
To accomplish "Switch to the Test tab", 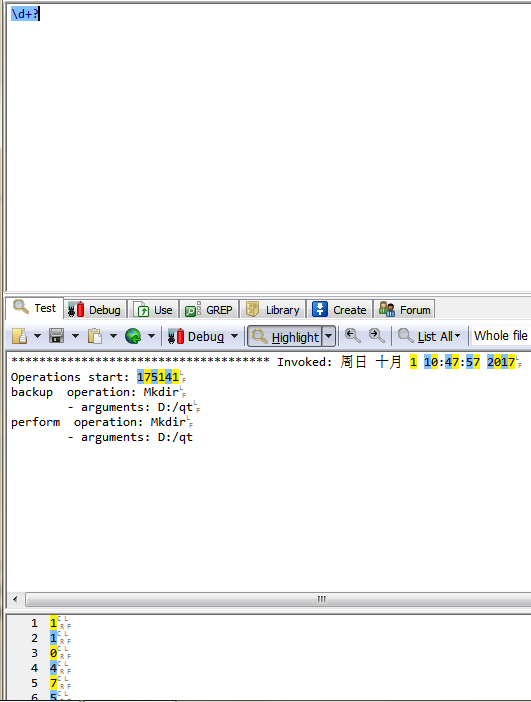I will (x=35, y=308).
